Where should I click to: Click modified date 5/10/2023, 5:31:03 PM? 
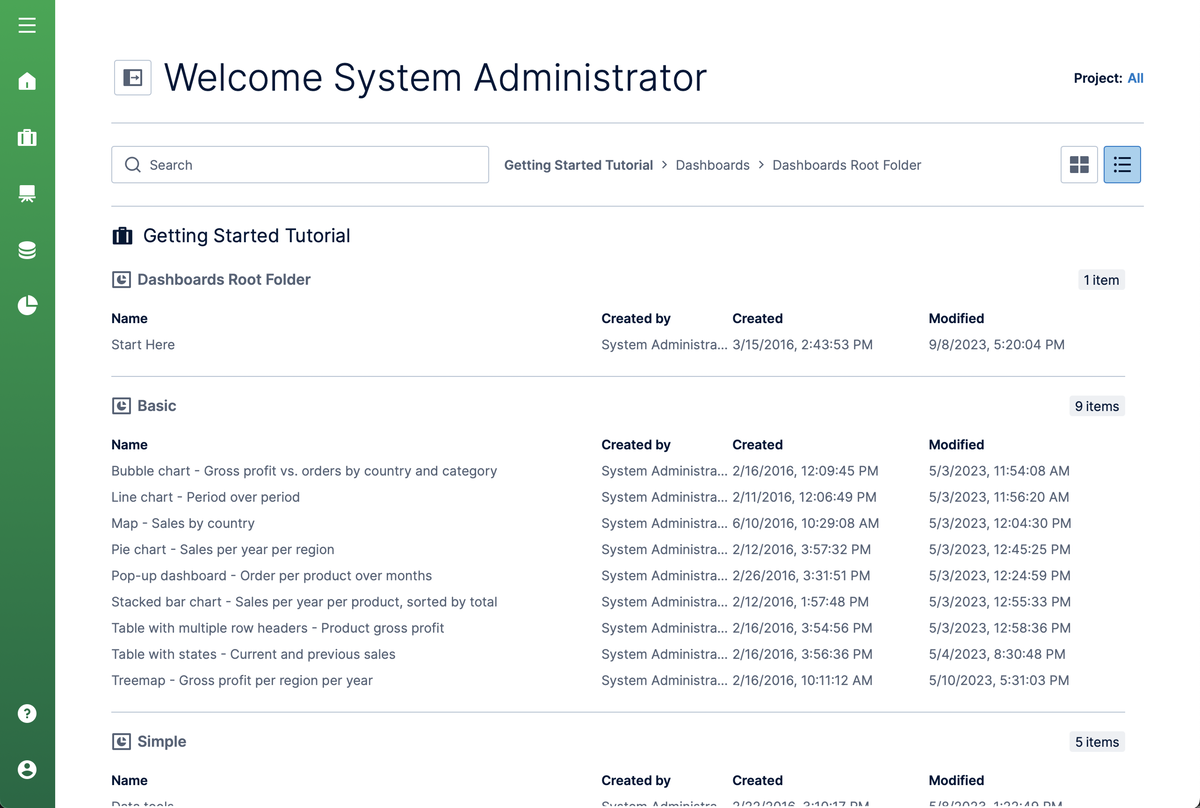click(x=999, y=680)
